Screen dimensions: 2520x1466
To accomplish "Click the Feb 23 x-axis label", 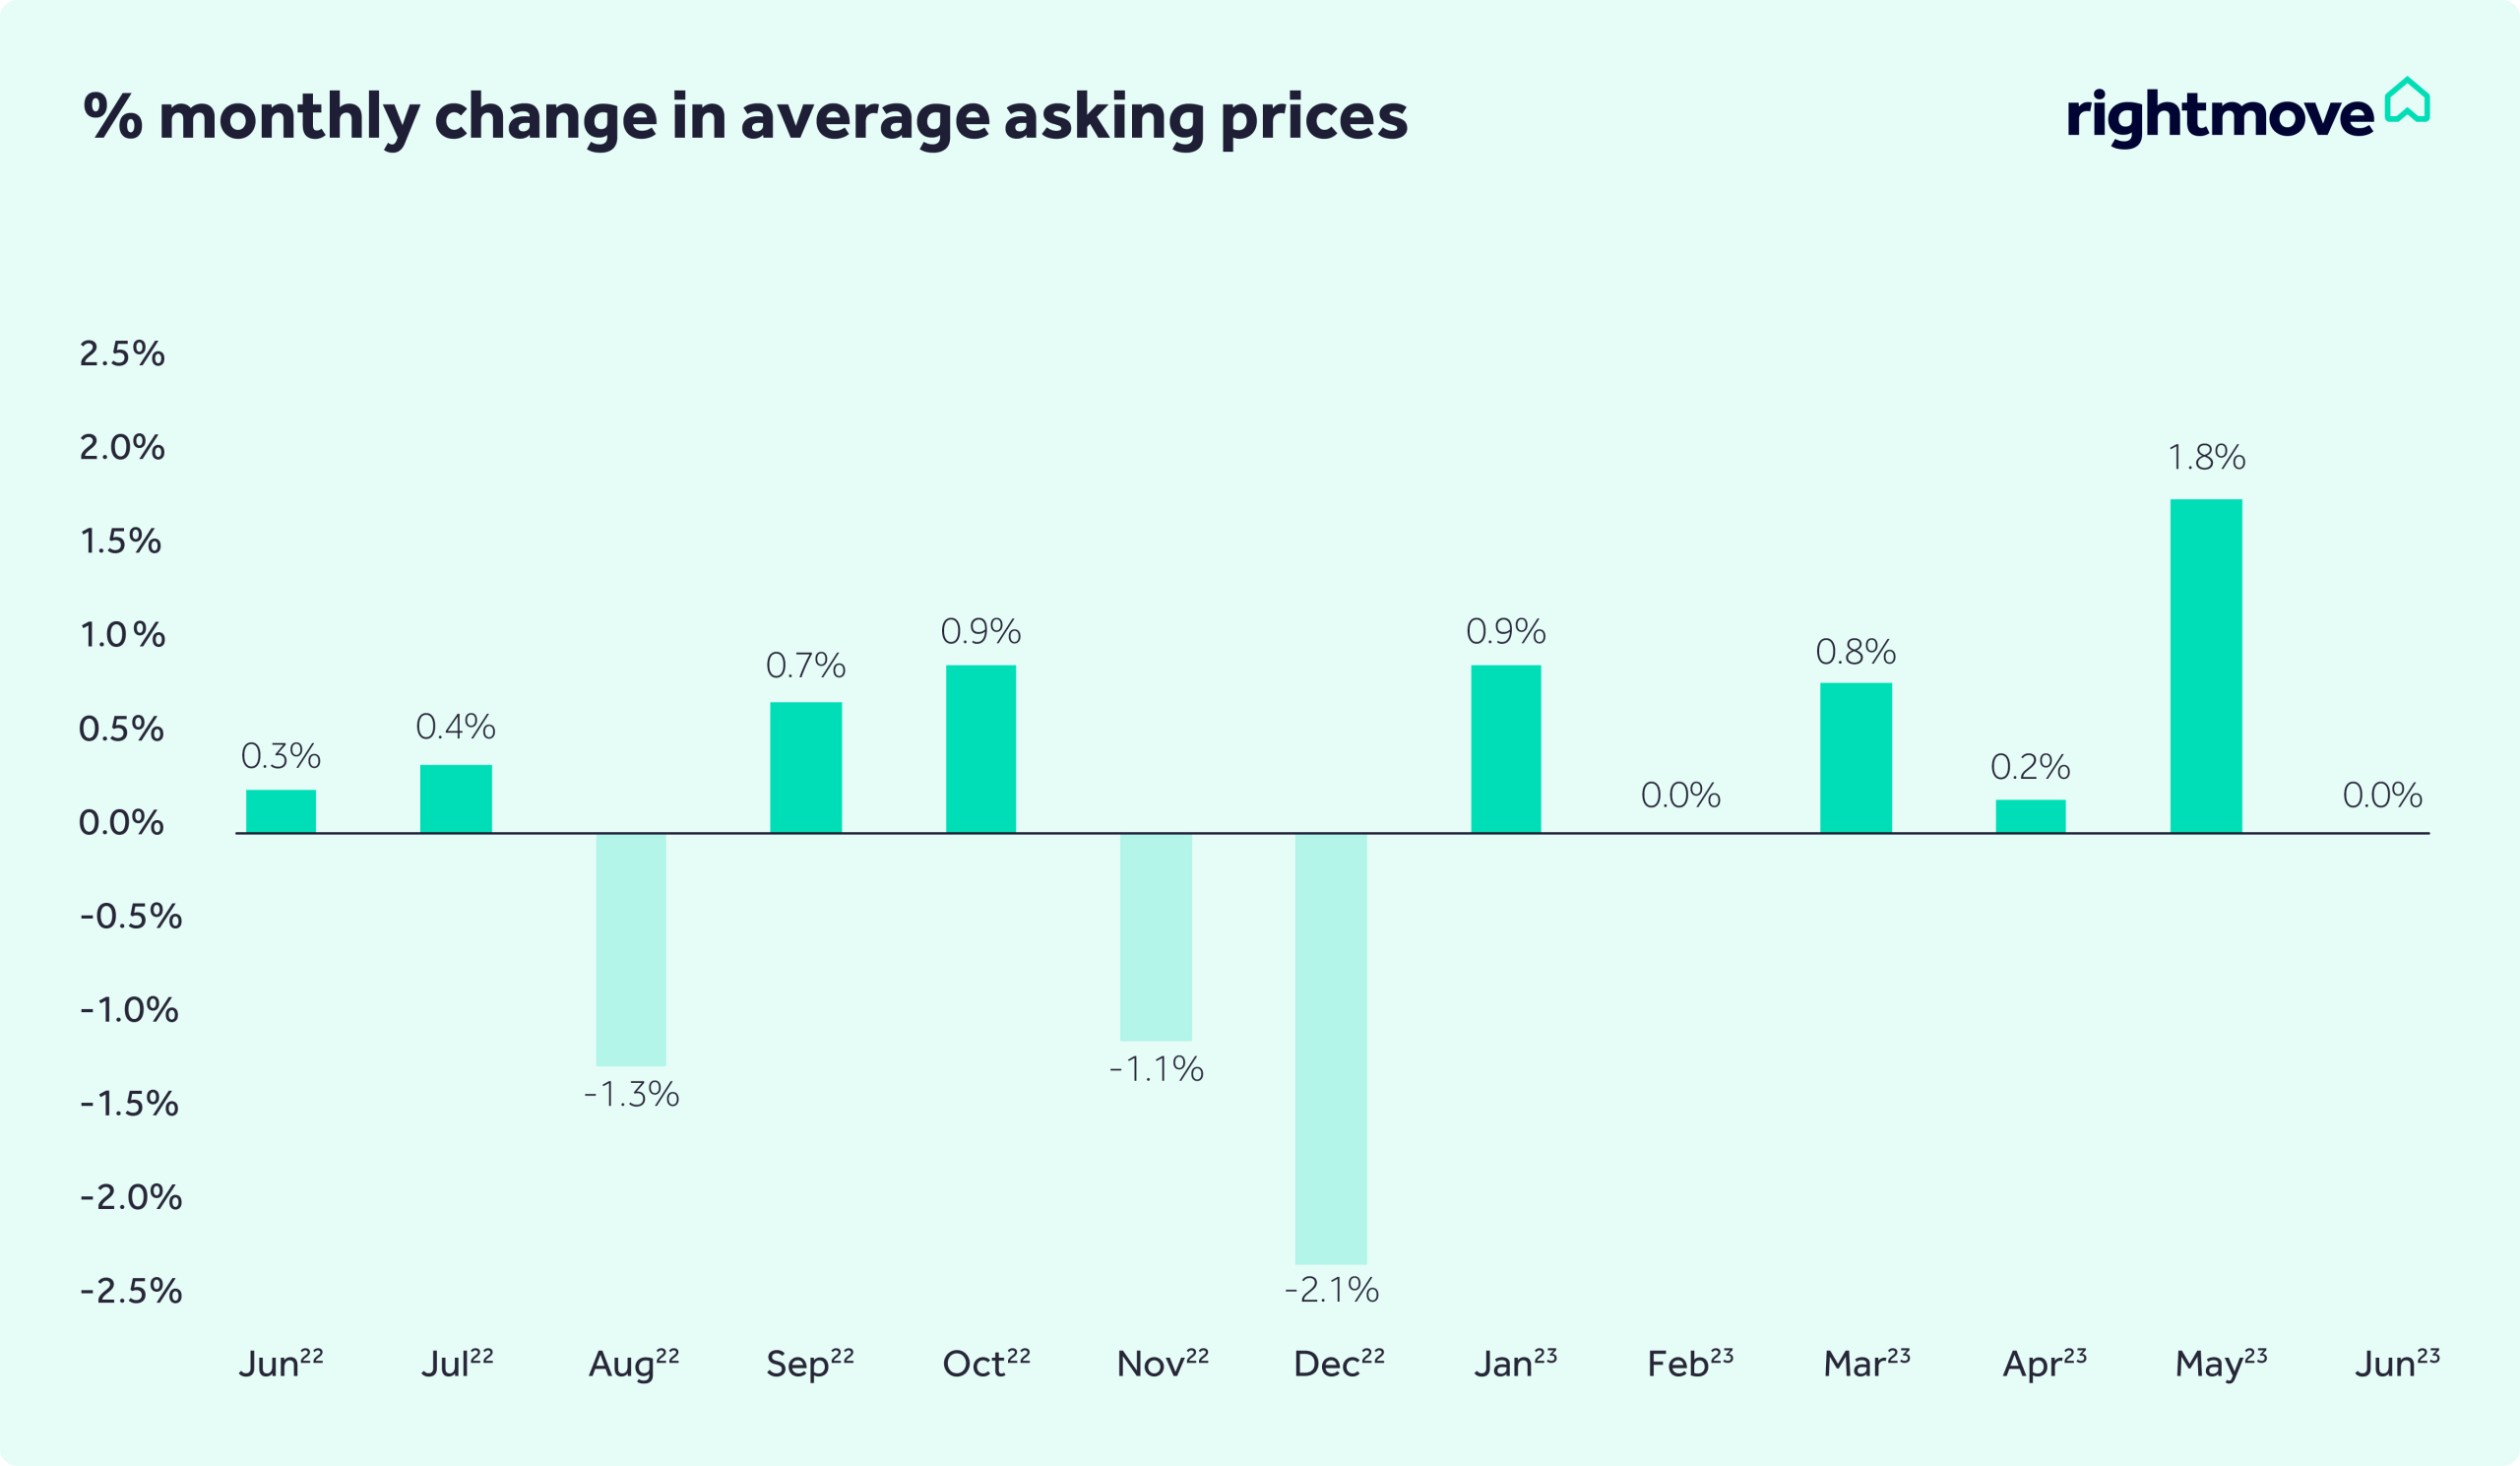I will [x=1689, y=1363].
